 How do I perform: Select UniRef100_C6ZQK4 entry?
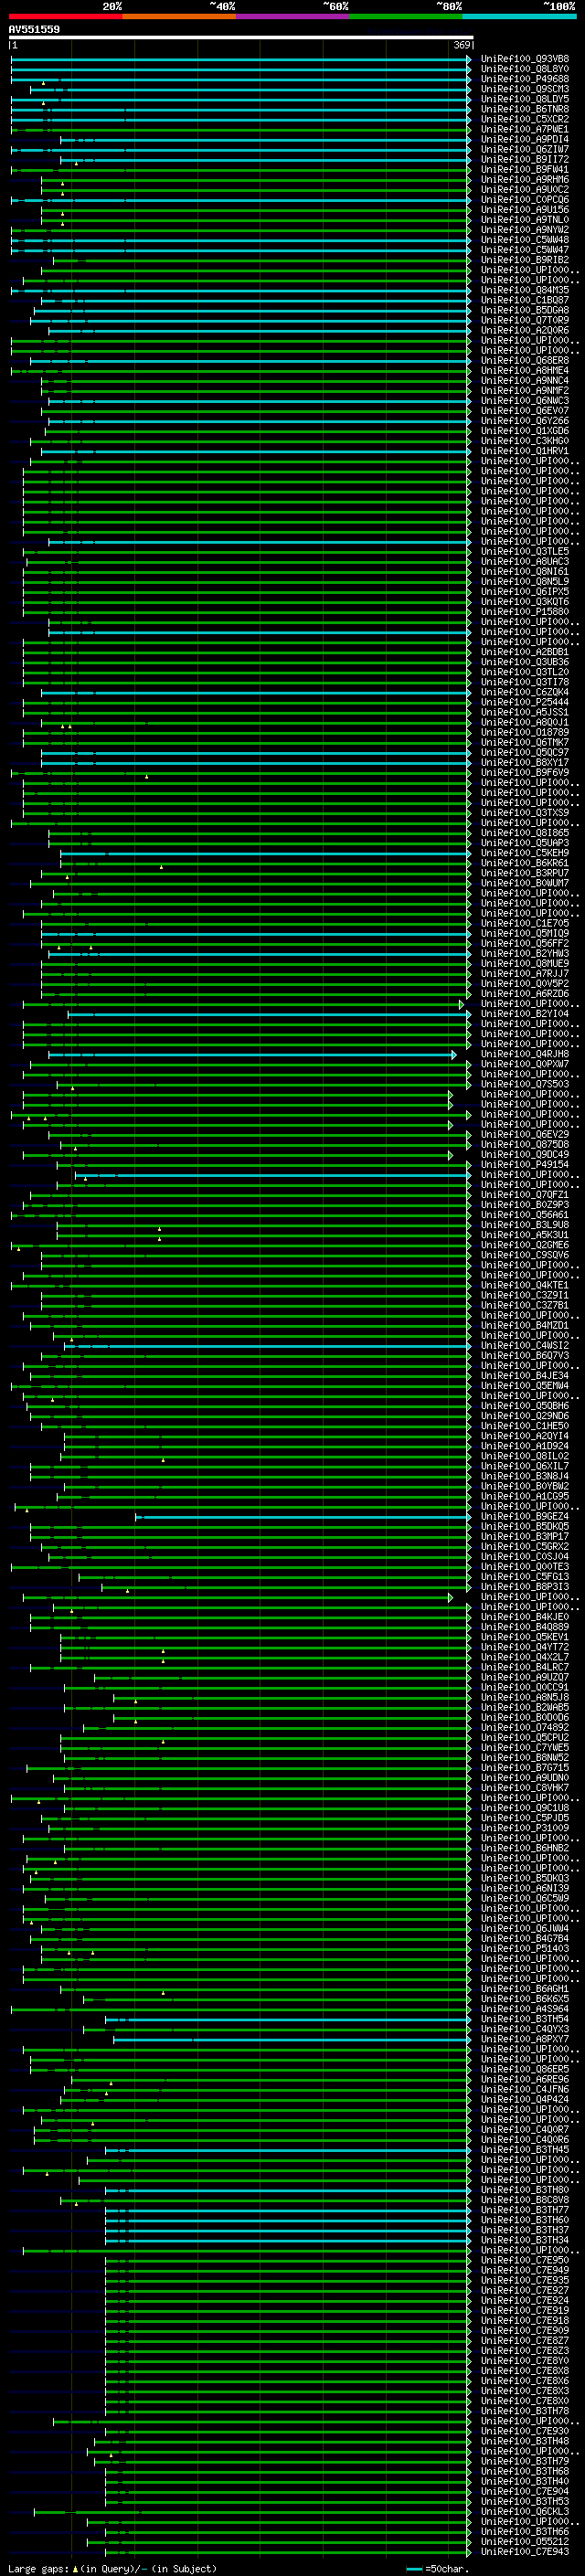(x=525, y=692)
